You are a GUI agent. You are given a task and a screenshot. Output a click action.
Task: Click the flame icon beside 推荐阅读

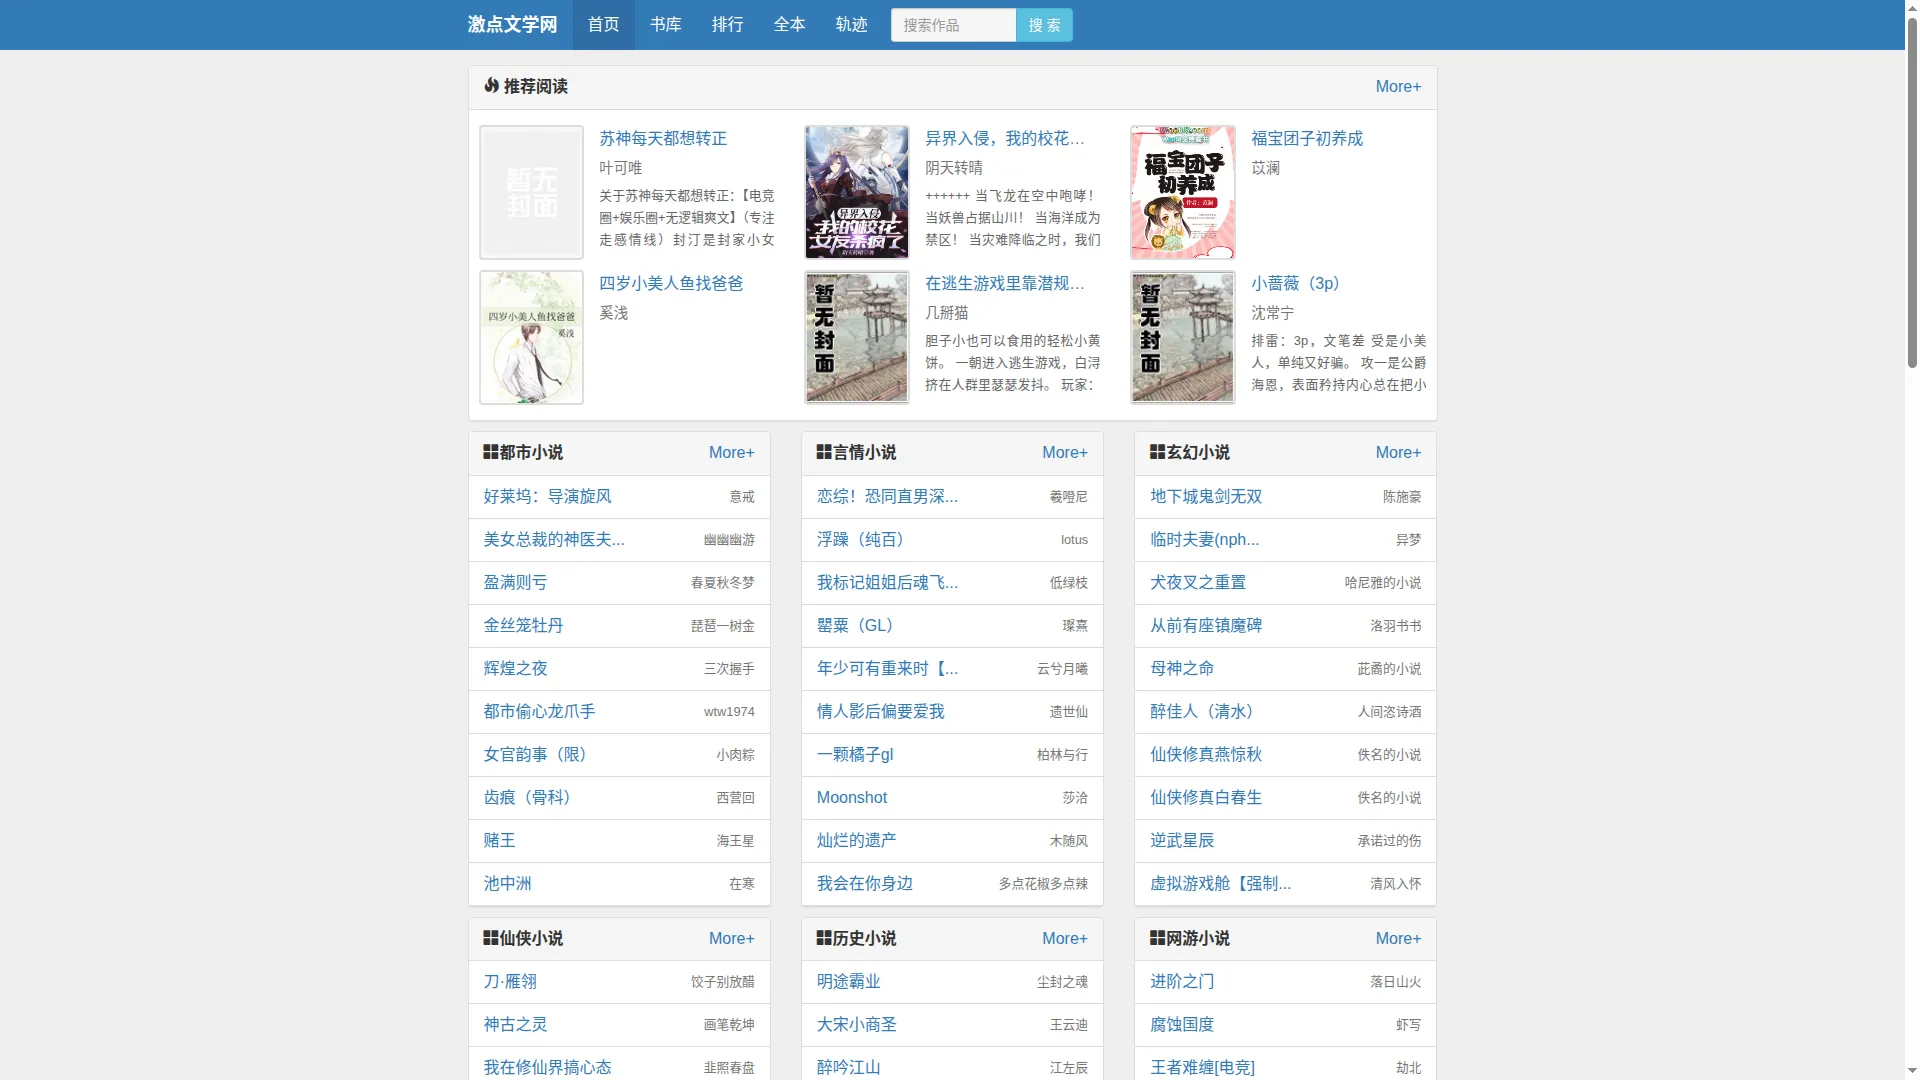491,86
